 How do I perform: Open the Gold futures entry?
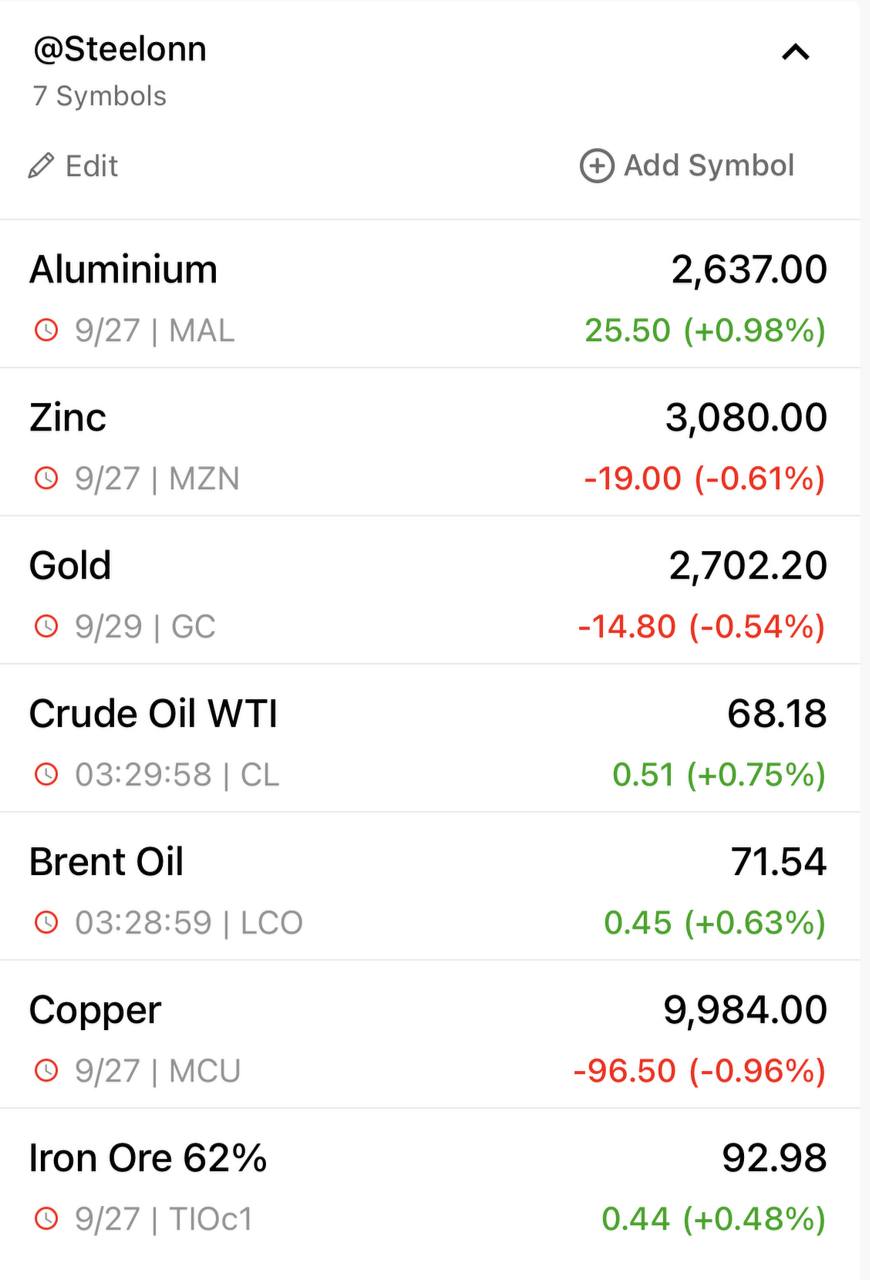pyautogui.click(x=430, y=590)
